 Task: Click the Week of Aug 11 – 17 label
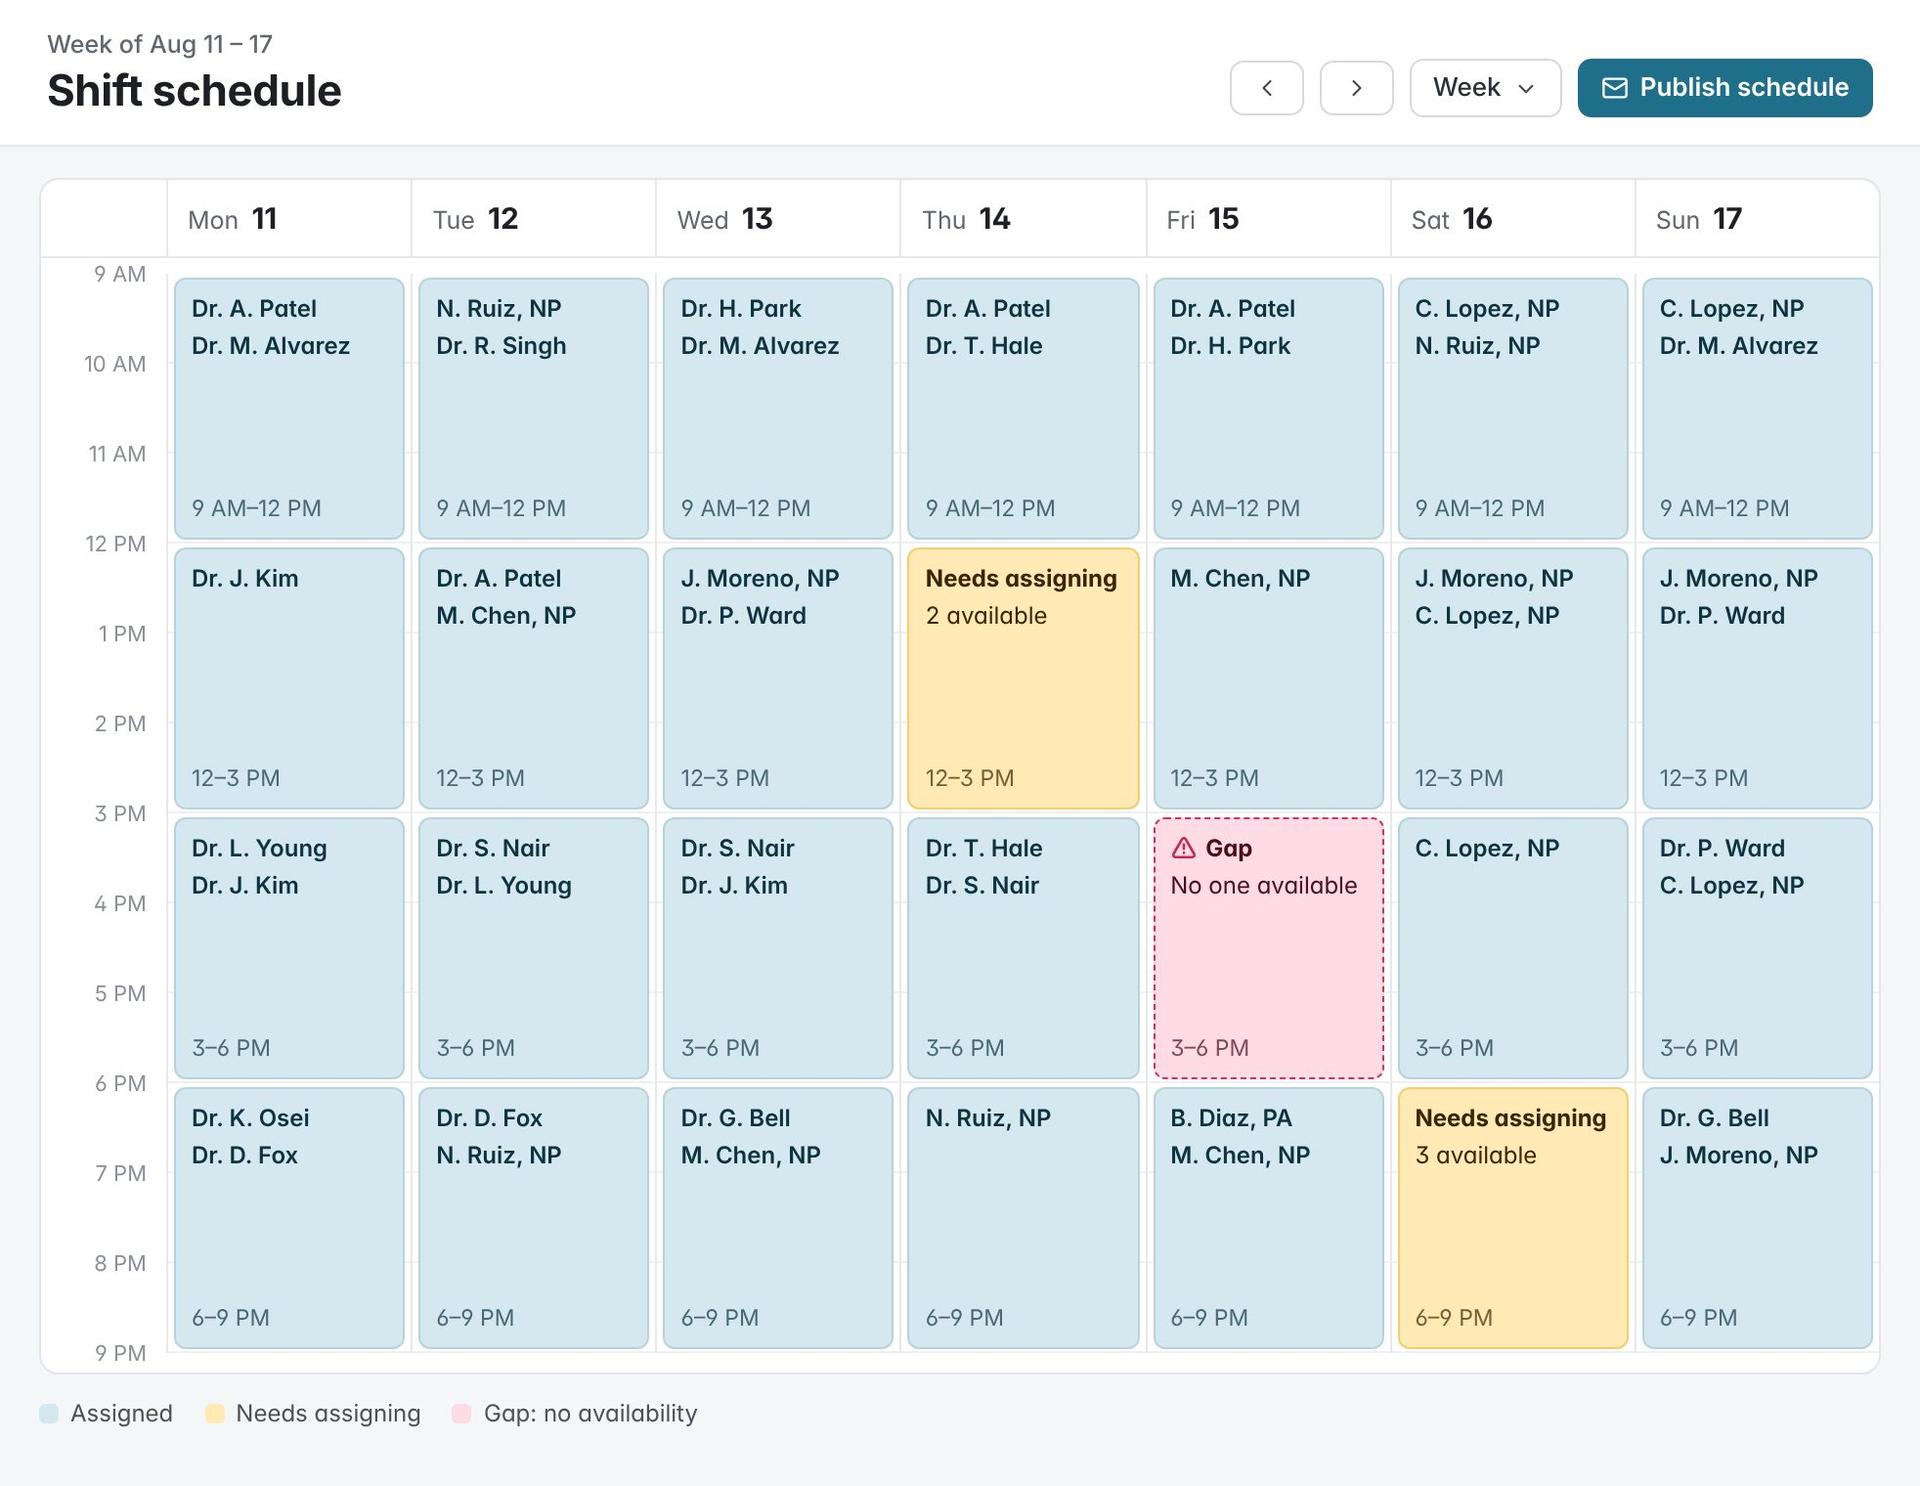tap(160, 44)
